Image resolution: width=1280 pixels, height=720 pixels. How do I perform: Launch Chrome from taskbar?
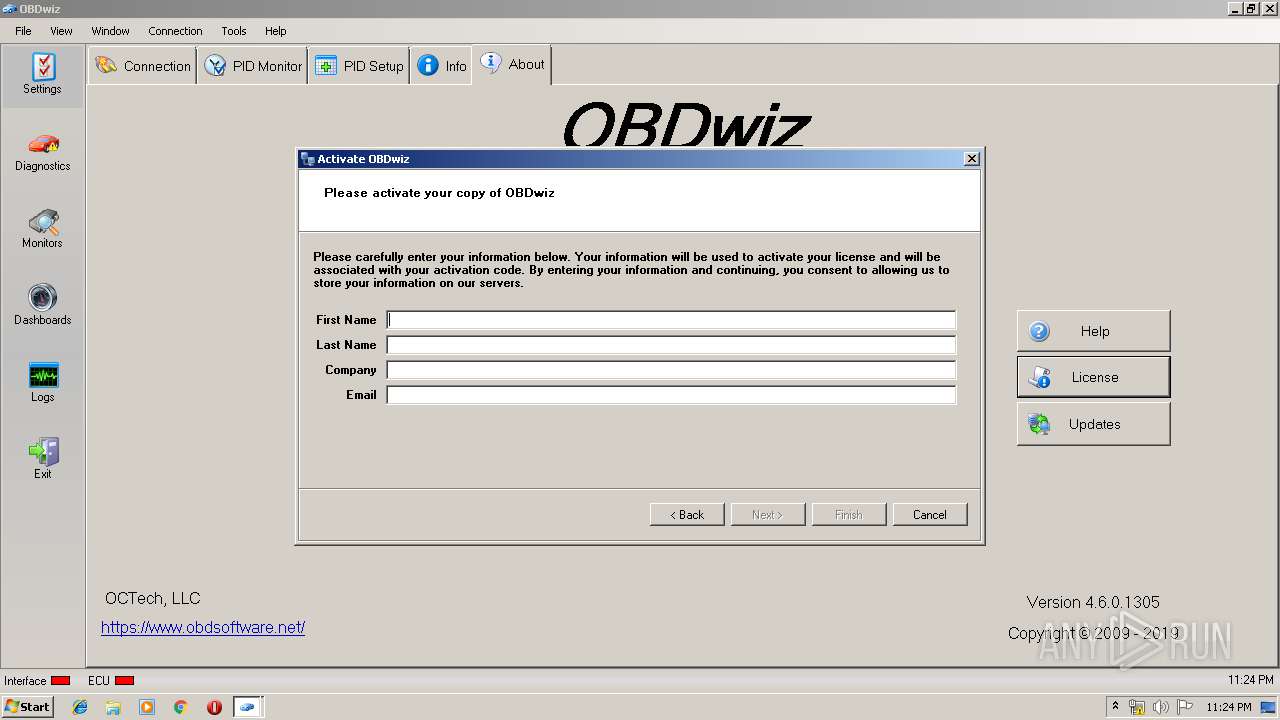coord(180,707)
